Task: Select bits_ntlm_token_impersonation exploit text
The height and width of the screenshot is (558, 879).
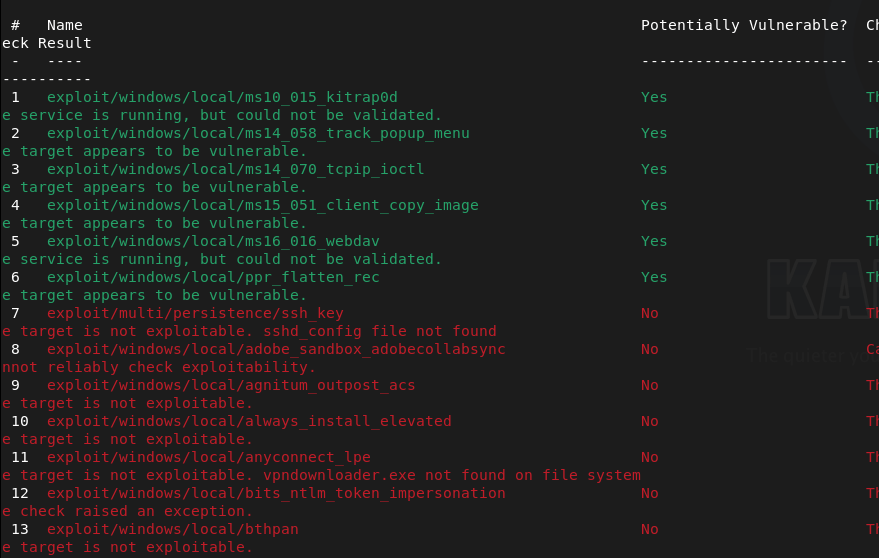Action: [275, 493]
